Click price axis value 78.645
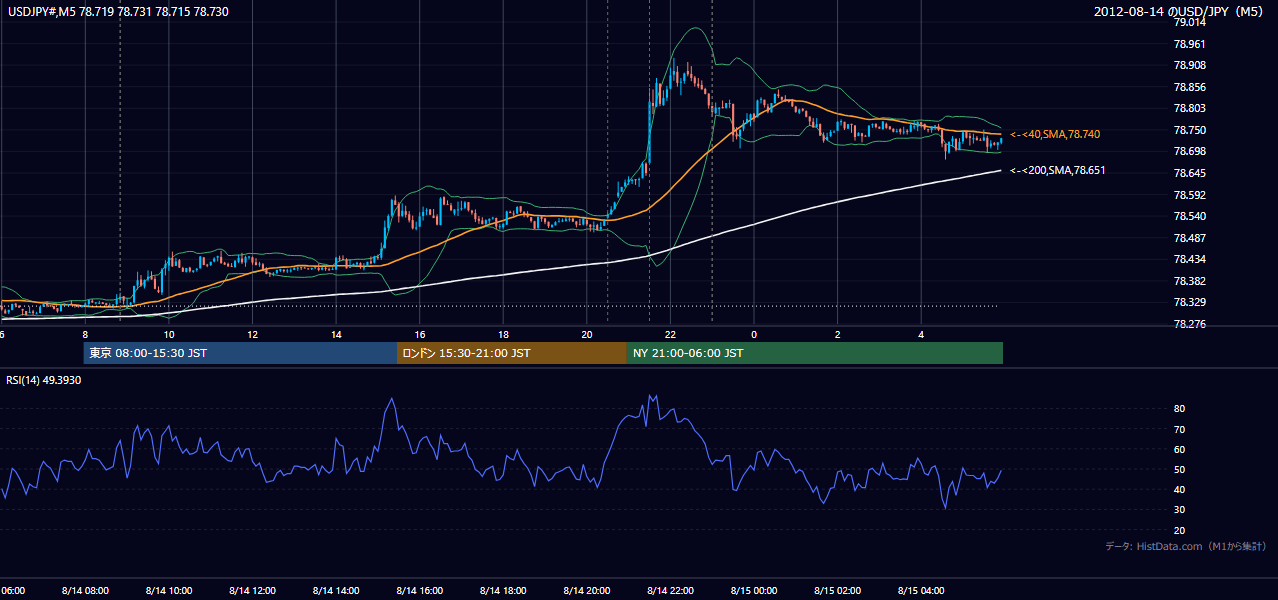The width and height of the screenshot is (1278, 600). click(1190, 173)
